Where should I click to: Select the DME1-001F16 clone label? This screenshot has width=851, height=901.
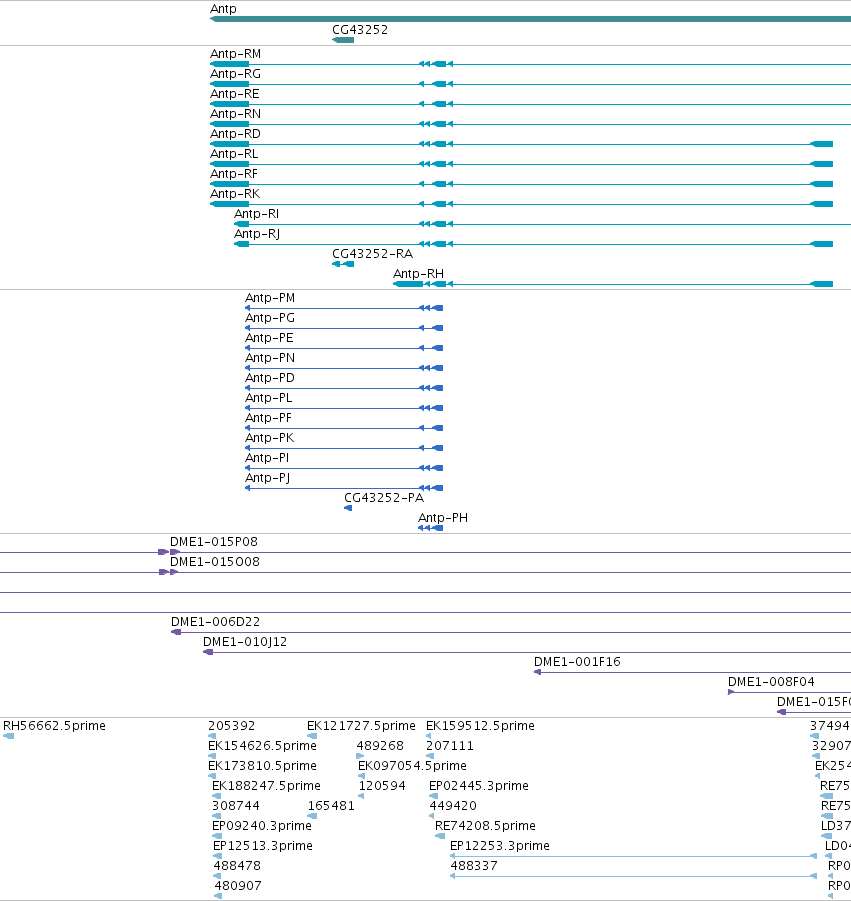[x=577, y=662]
